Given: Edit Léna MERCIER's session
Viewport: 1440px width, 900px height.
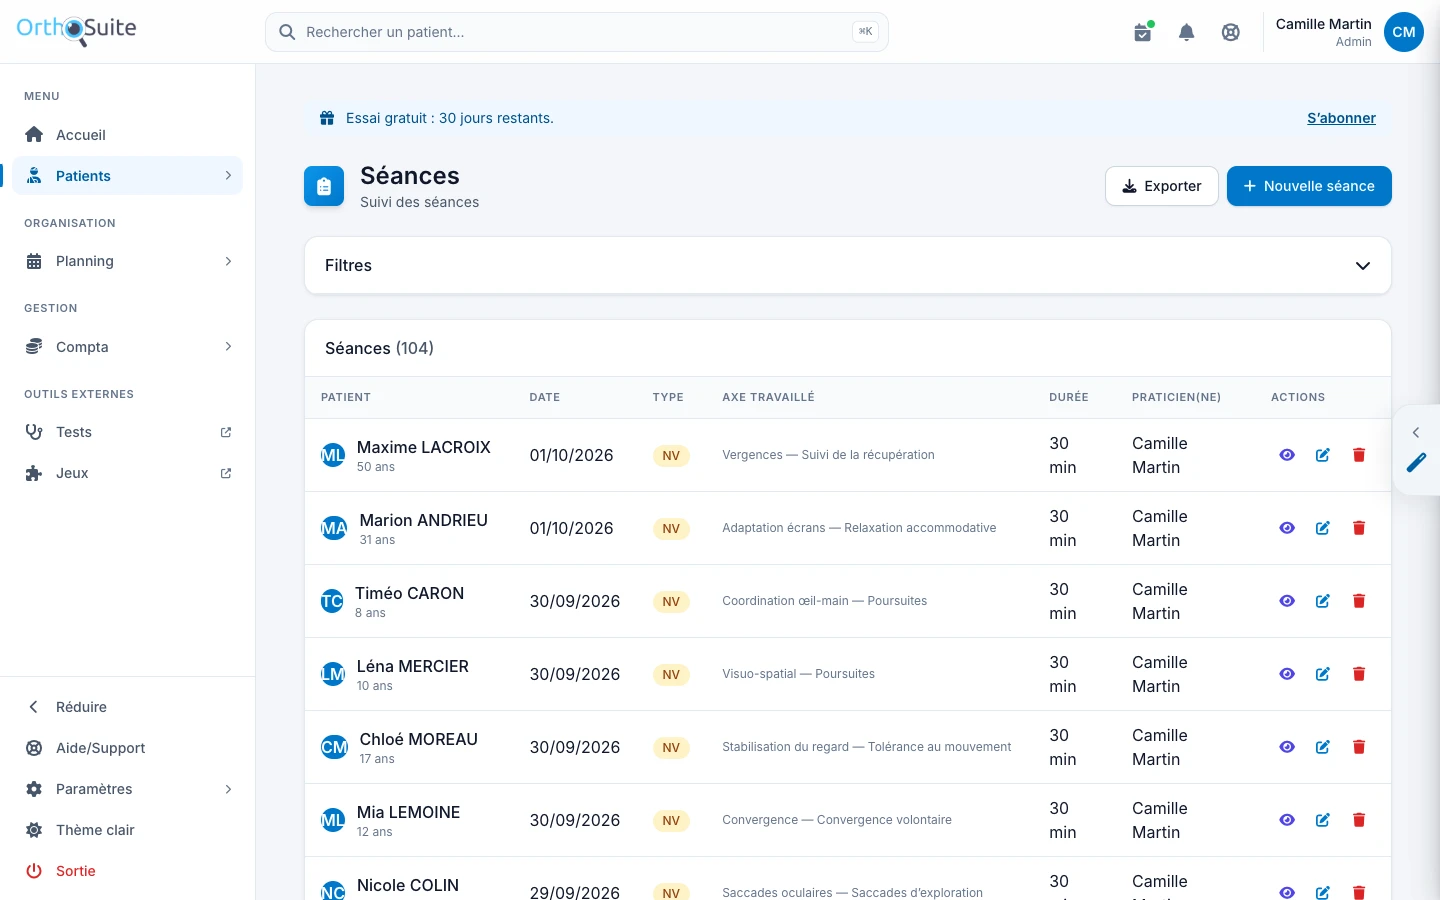Looking at the screenshot, I should [1323, 674].
